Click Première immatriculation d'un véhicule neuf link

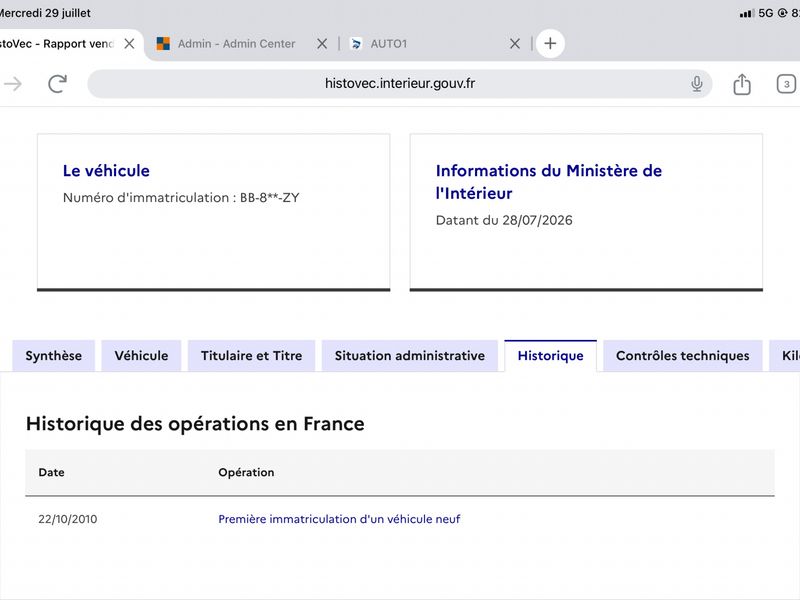pos(339,519)
